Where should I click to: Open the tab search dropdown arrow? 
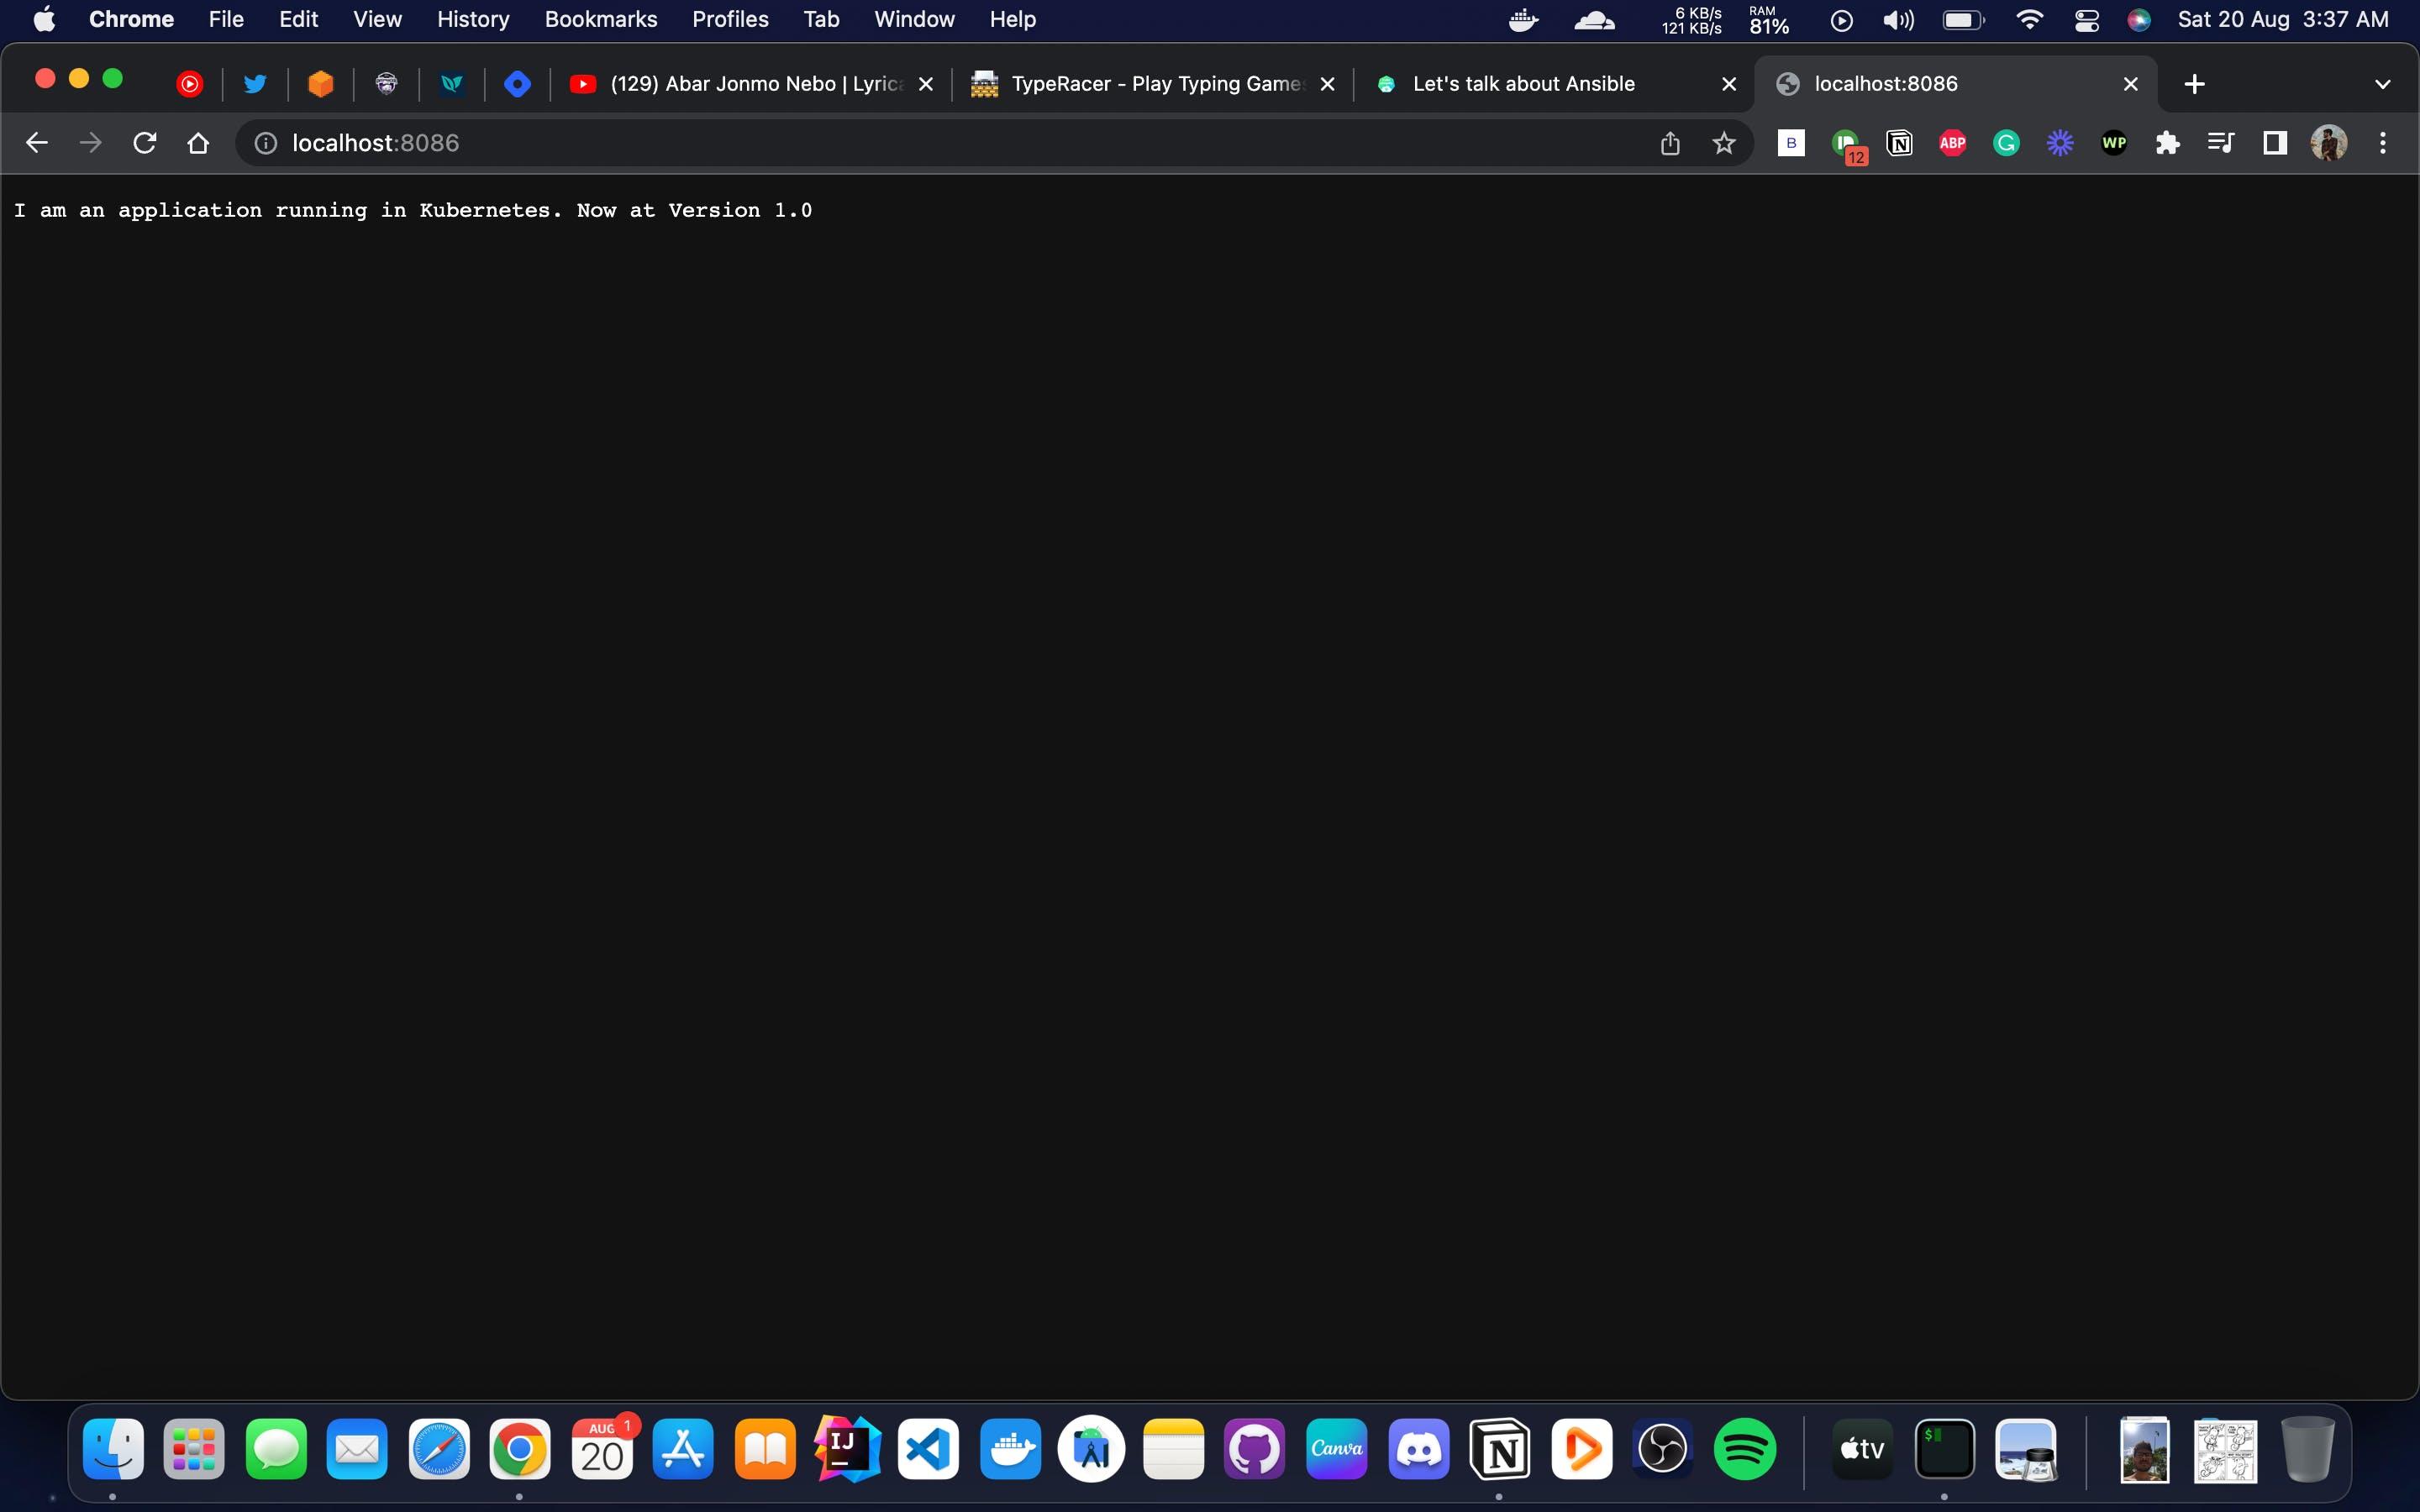[x=2383, y=83]
